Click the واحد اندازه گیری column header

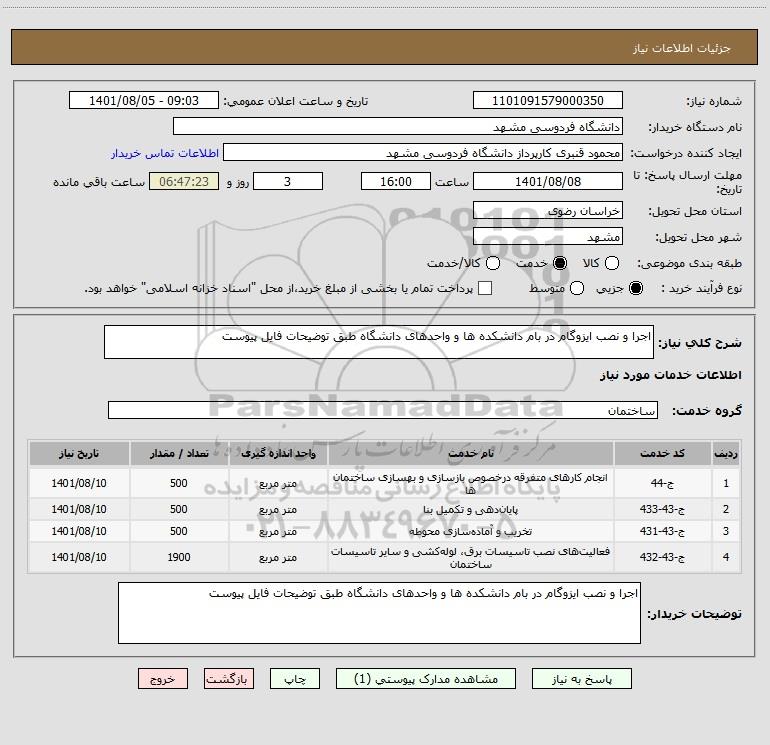[278, 453]
